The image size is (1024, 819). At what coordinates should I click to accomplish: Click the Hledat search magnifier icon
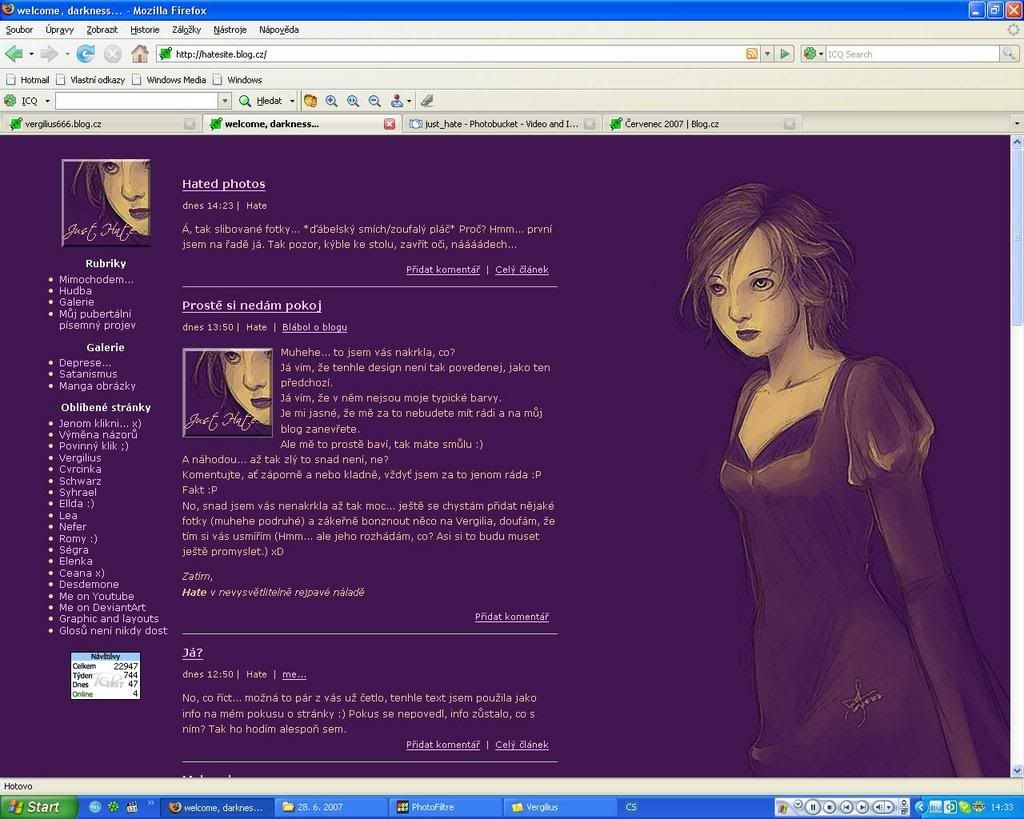tap(244, 100)
